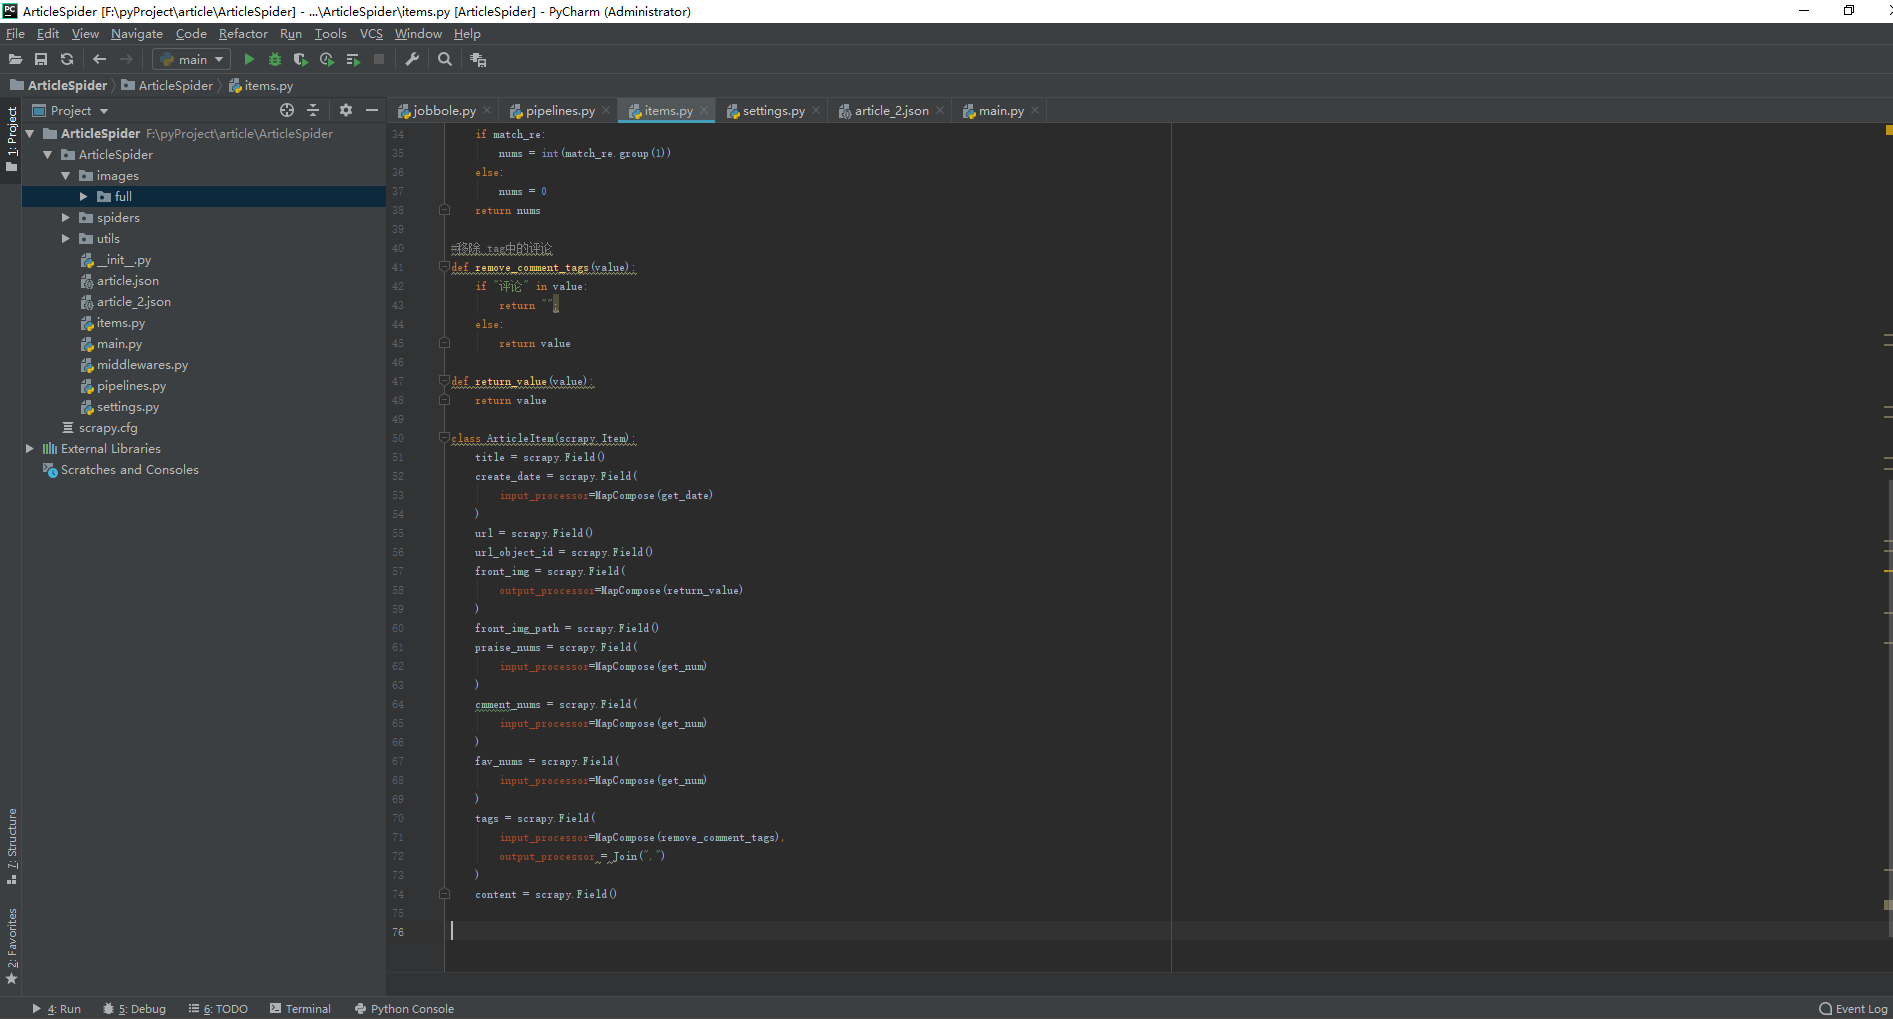The width and height of the screenshot is (1893, 1019).
Task: Synchronize files with the refresh icon
Action: point(67,60)
